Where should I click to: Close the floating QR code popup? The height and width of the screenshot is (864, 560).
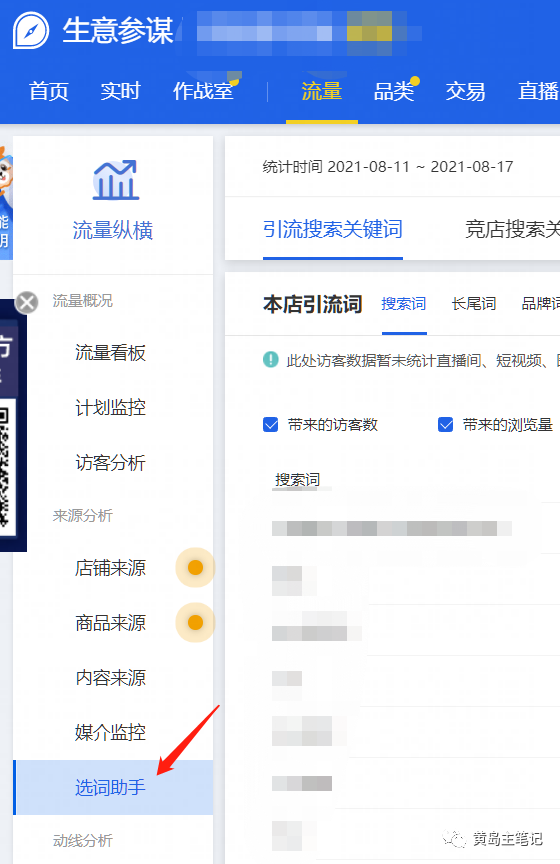point(26,302)
